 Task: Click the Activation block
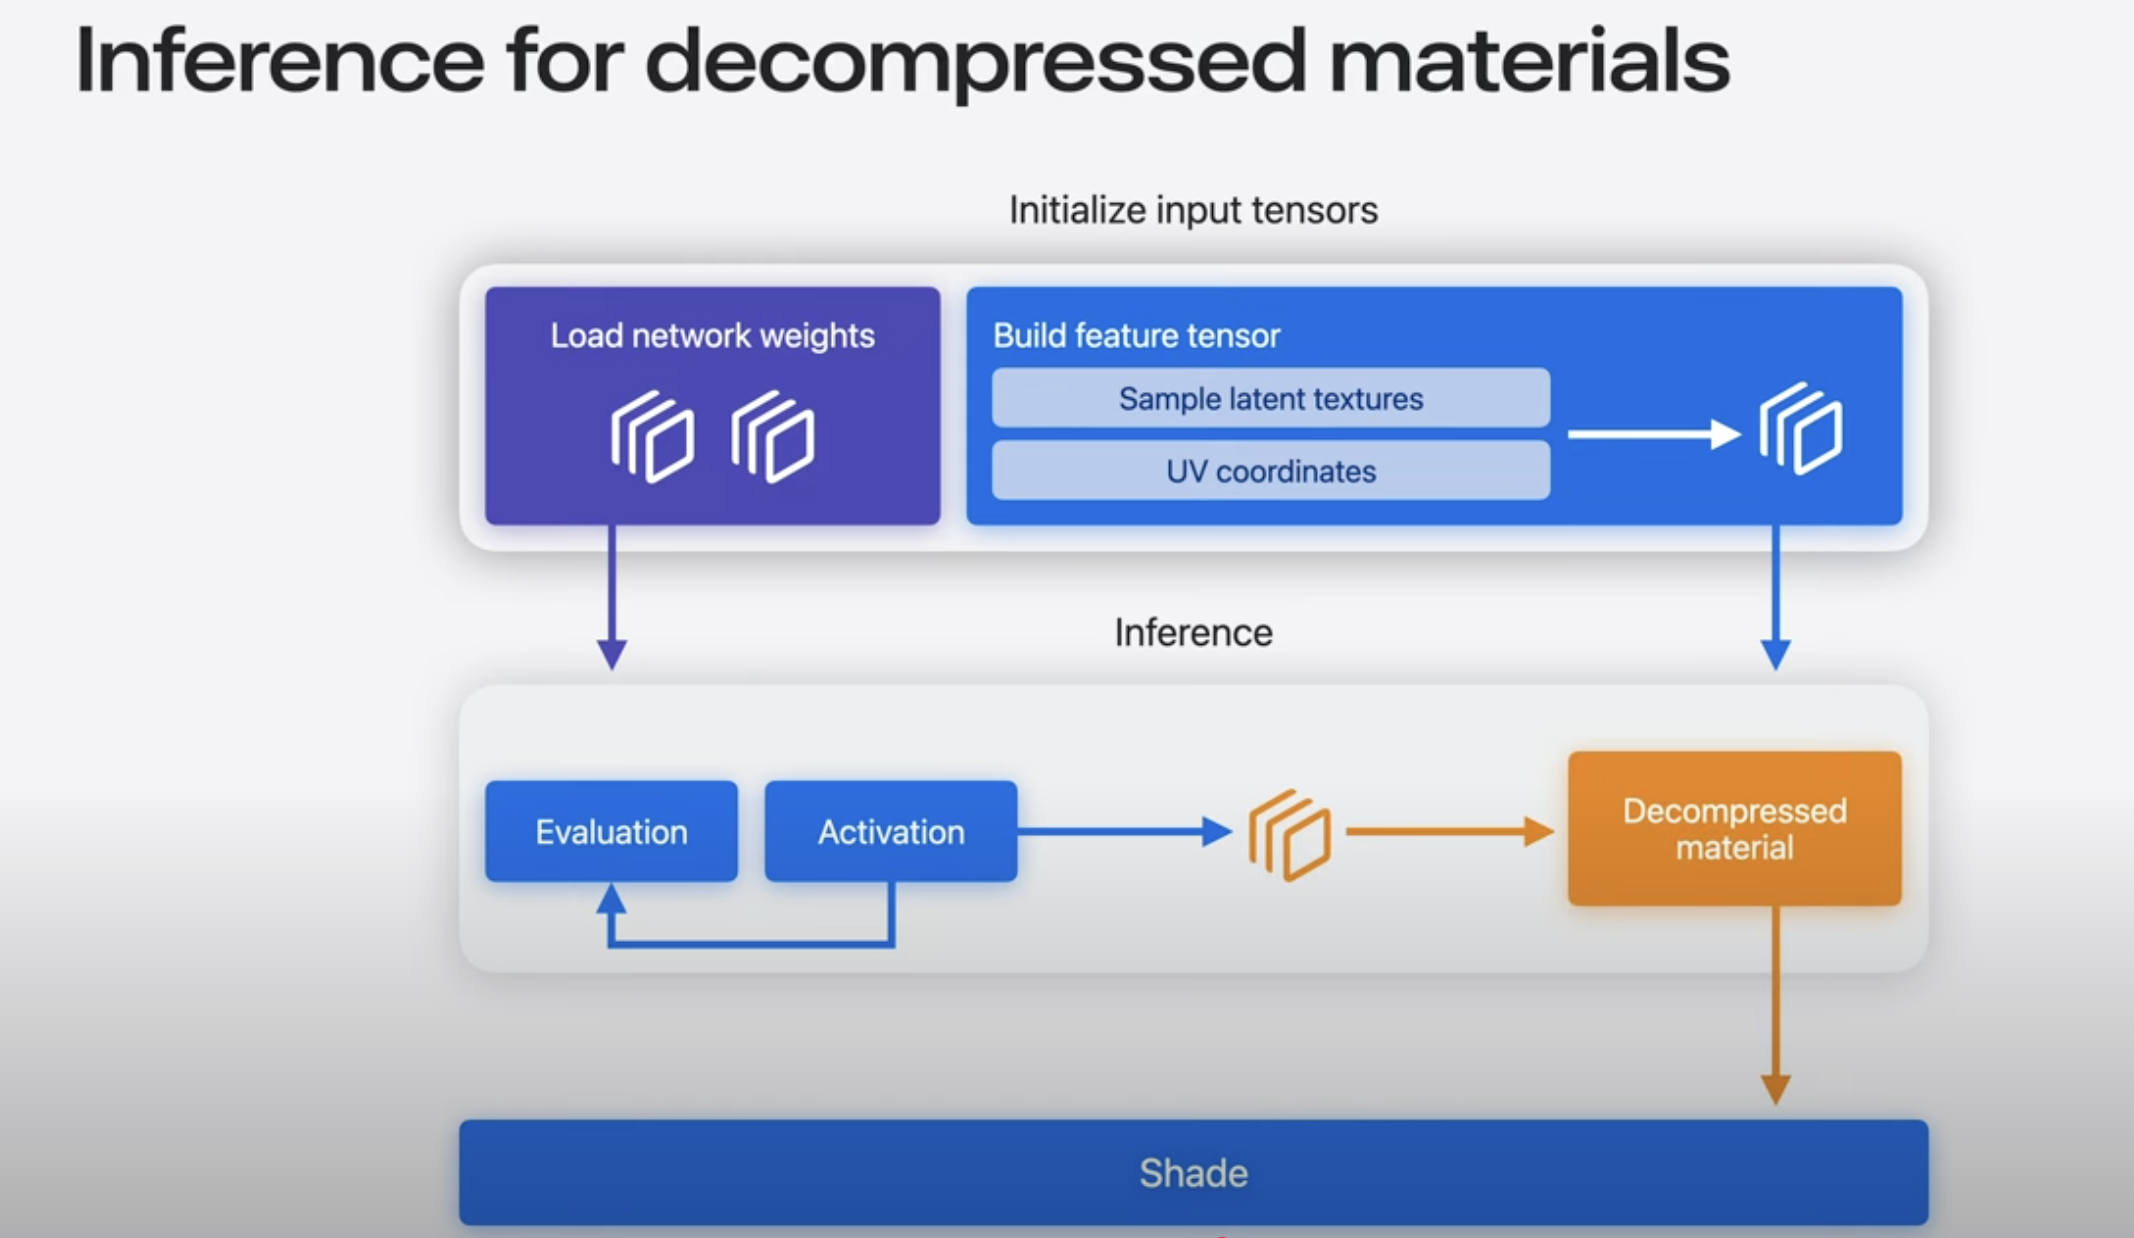[x=891, y=831]
